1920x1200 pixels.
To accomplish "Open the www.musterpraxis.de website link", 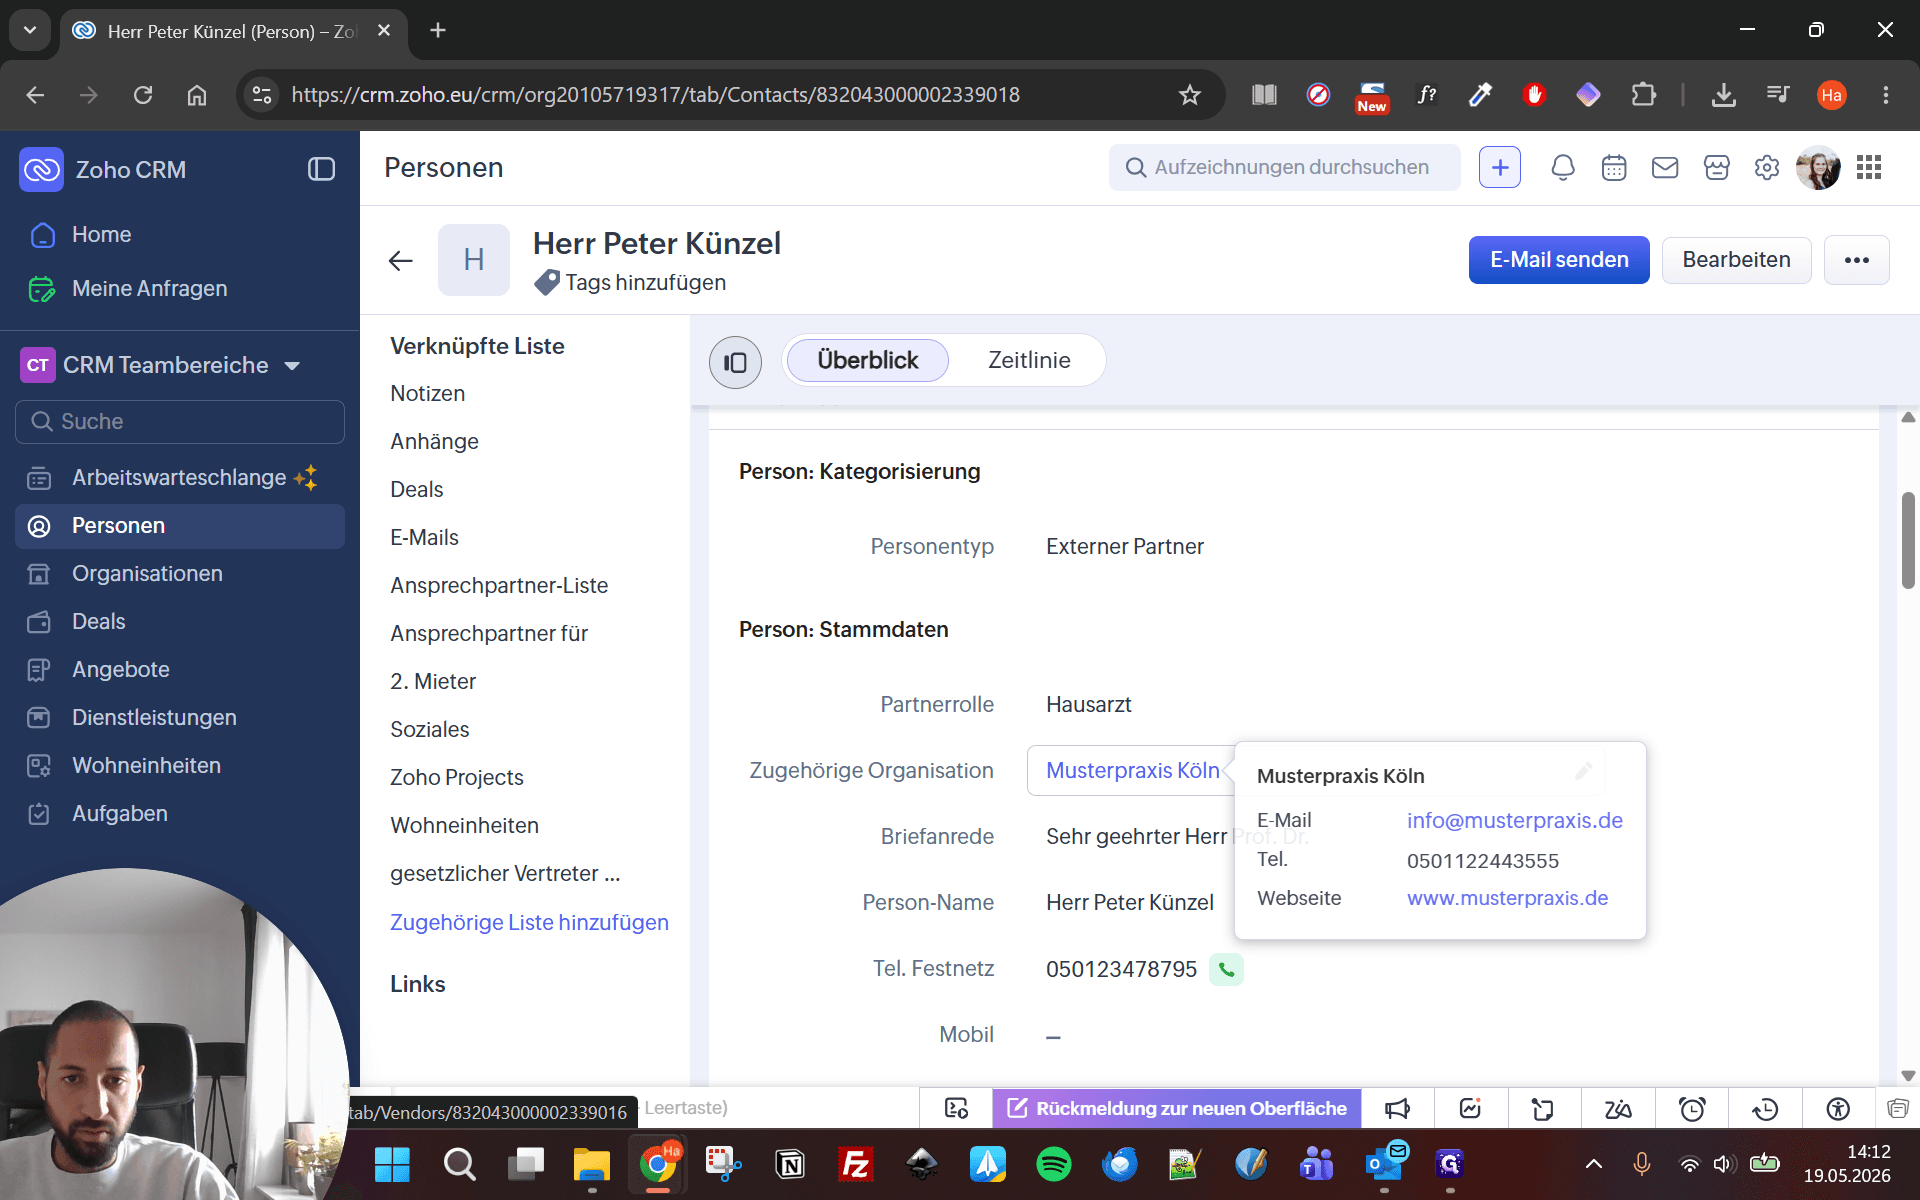I will coord(1507,898).
